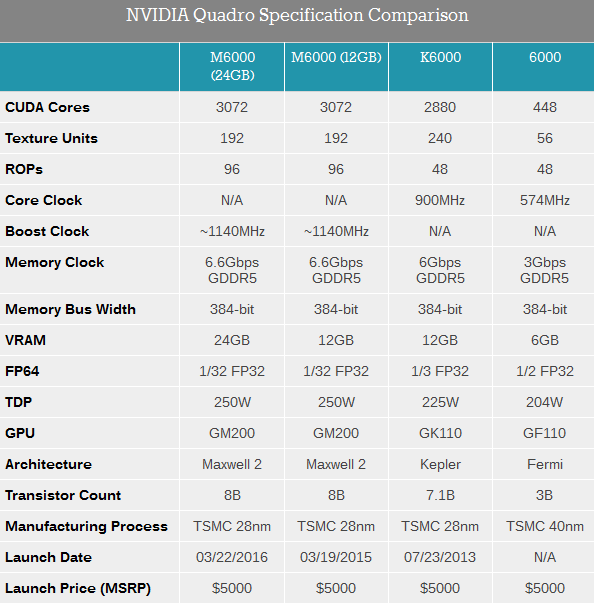
Task: Click the 'Core Clock' row label
Action: 44,200
